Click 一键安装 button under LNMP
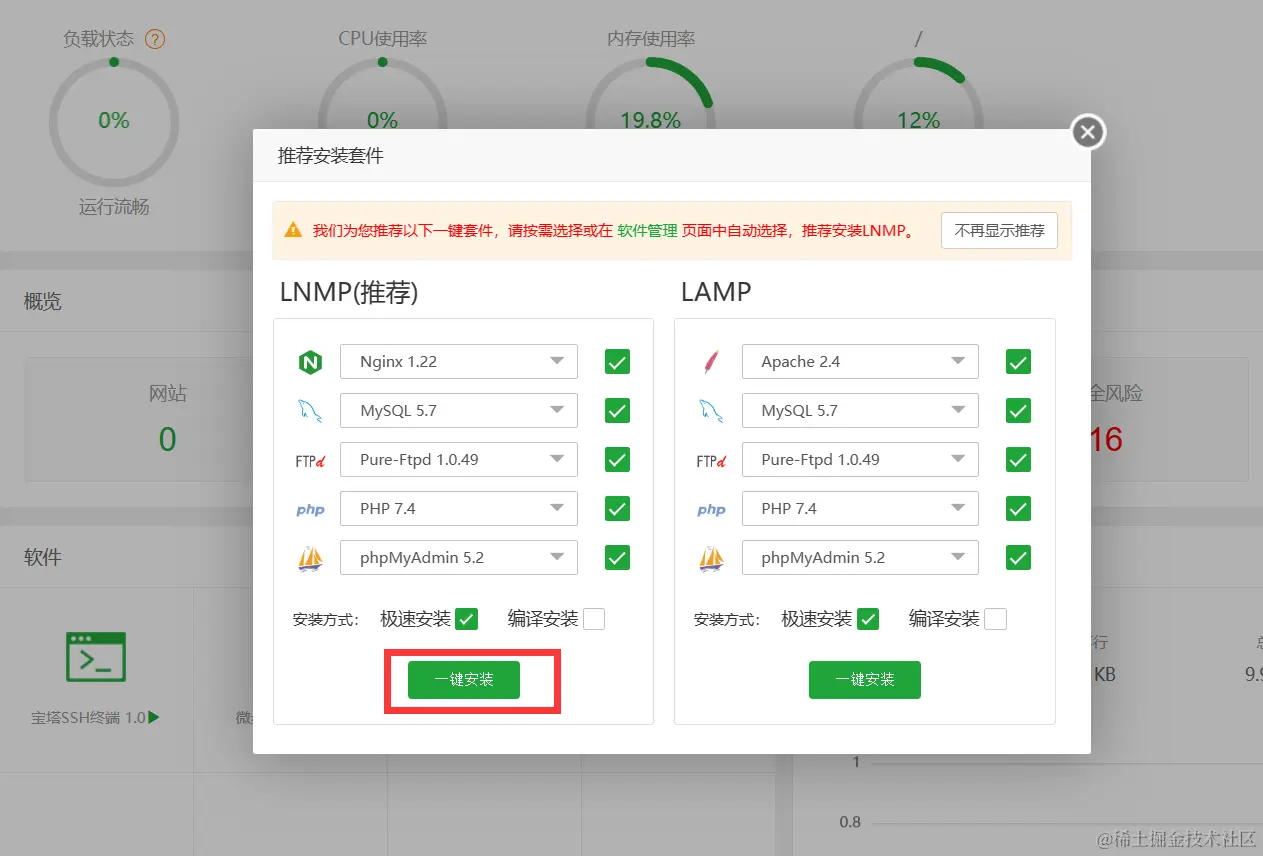This screenshot has height=856, width=1263. point(464,680)
